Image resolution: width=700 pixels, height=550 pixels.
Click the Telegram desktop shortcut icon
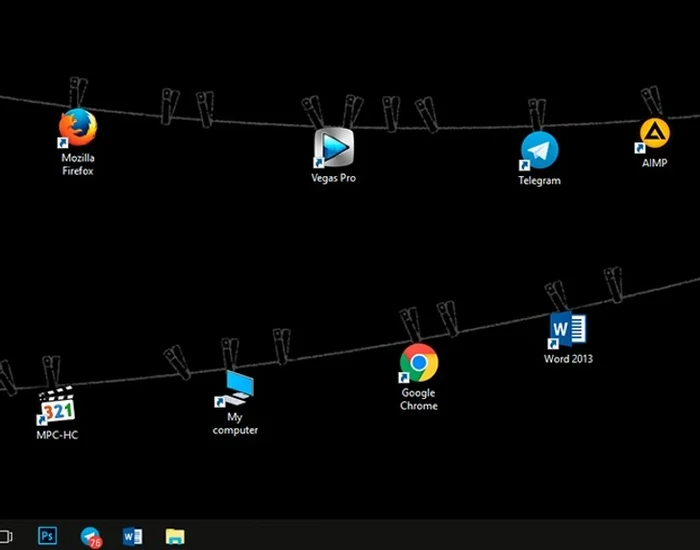click(539, 151)
